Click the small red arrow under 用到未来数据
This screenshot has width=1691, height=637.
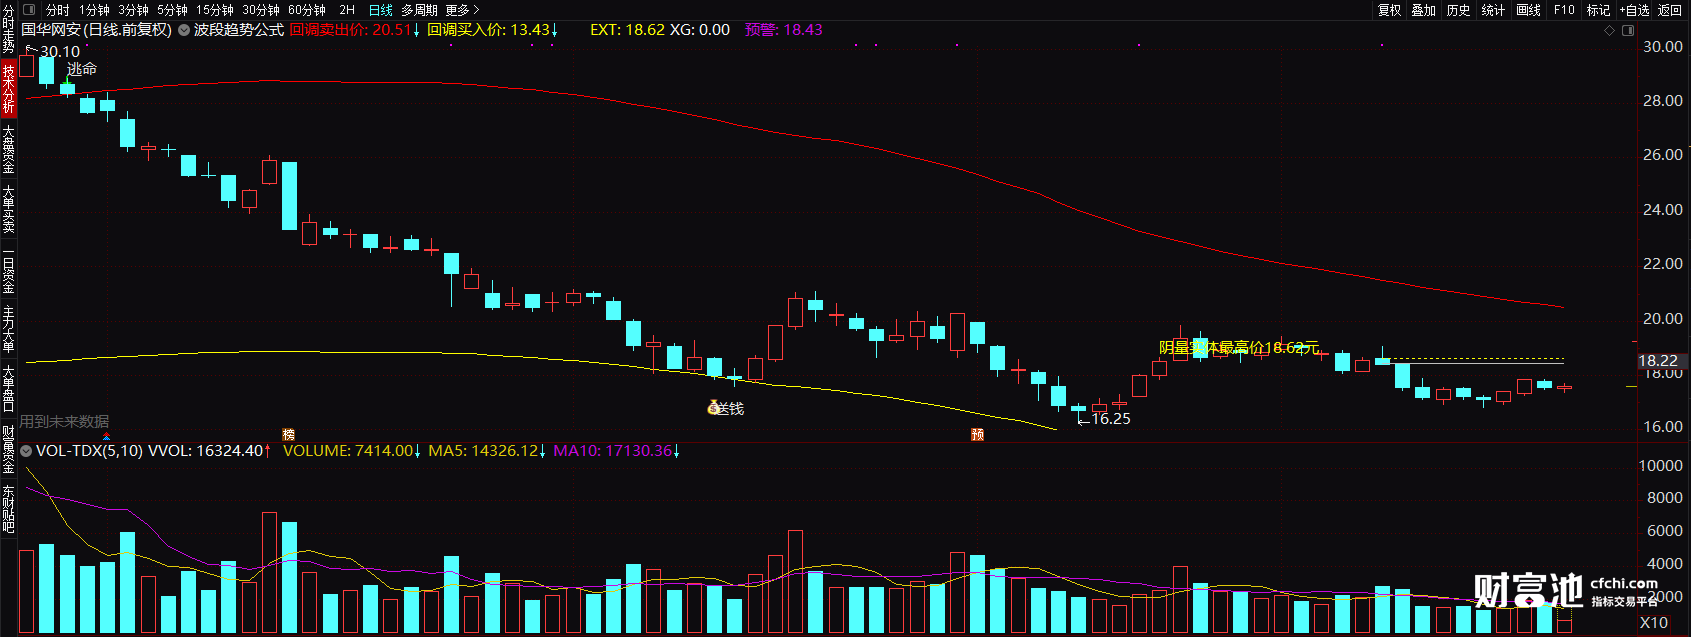pyautogui.click(x=106, y=435)
